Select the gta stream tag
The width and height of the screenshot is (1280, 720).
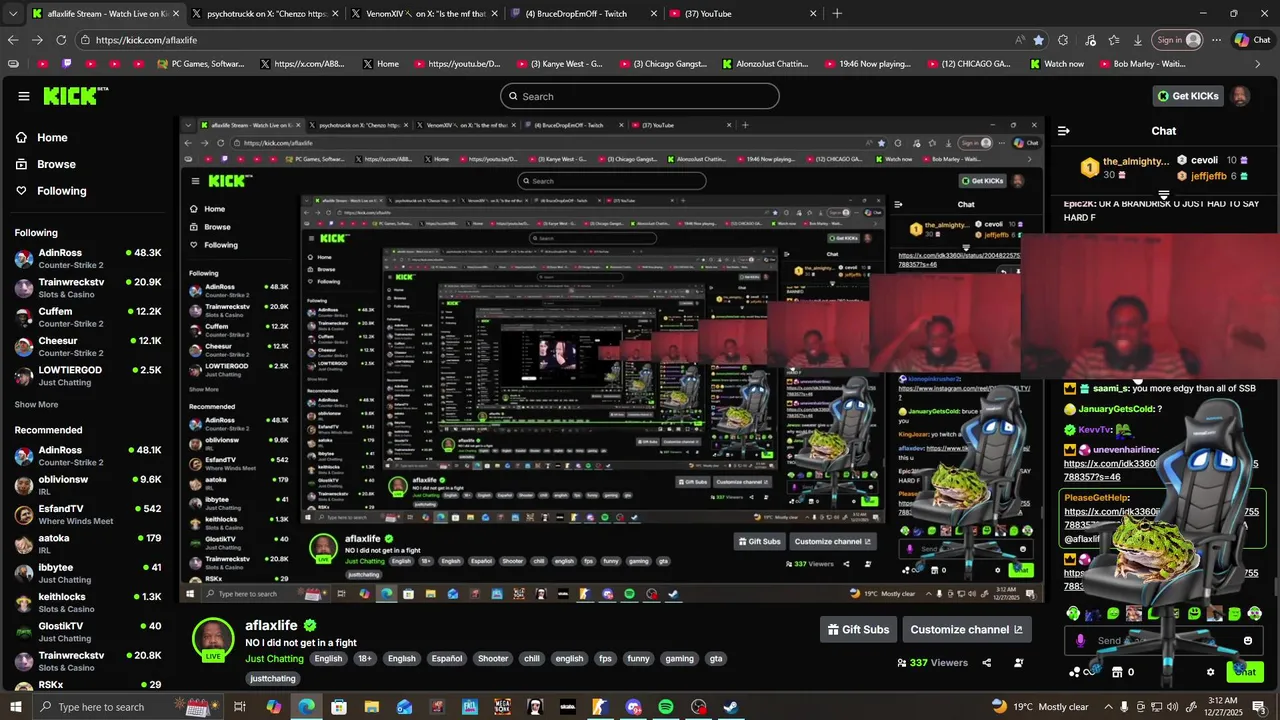coord(716,659)
